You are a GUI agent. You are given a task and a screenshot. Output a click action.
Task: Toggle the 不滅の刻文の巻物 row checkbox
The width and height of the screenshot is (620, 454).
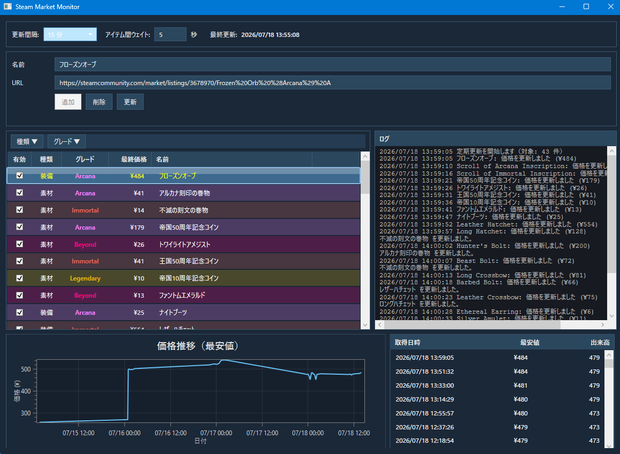tap(19, 210)
